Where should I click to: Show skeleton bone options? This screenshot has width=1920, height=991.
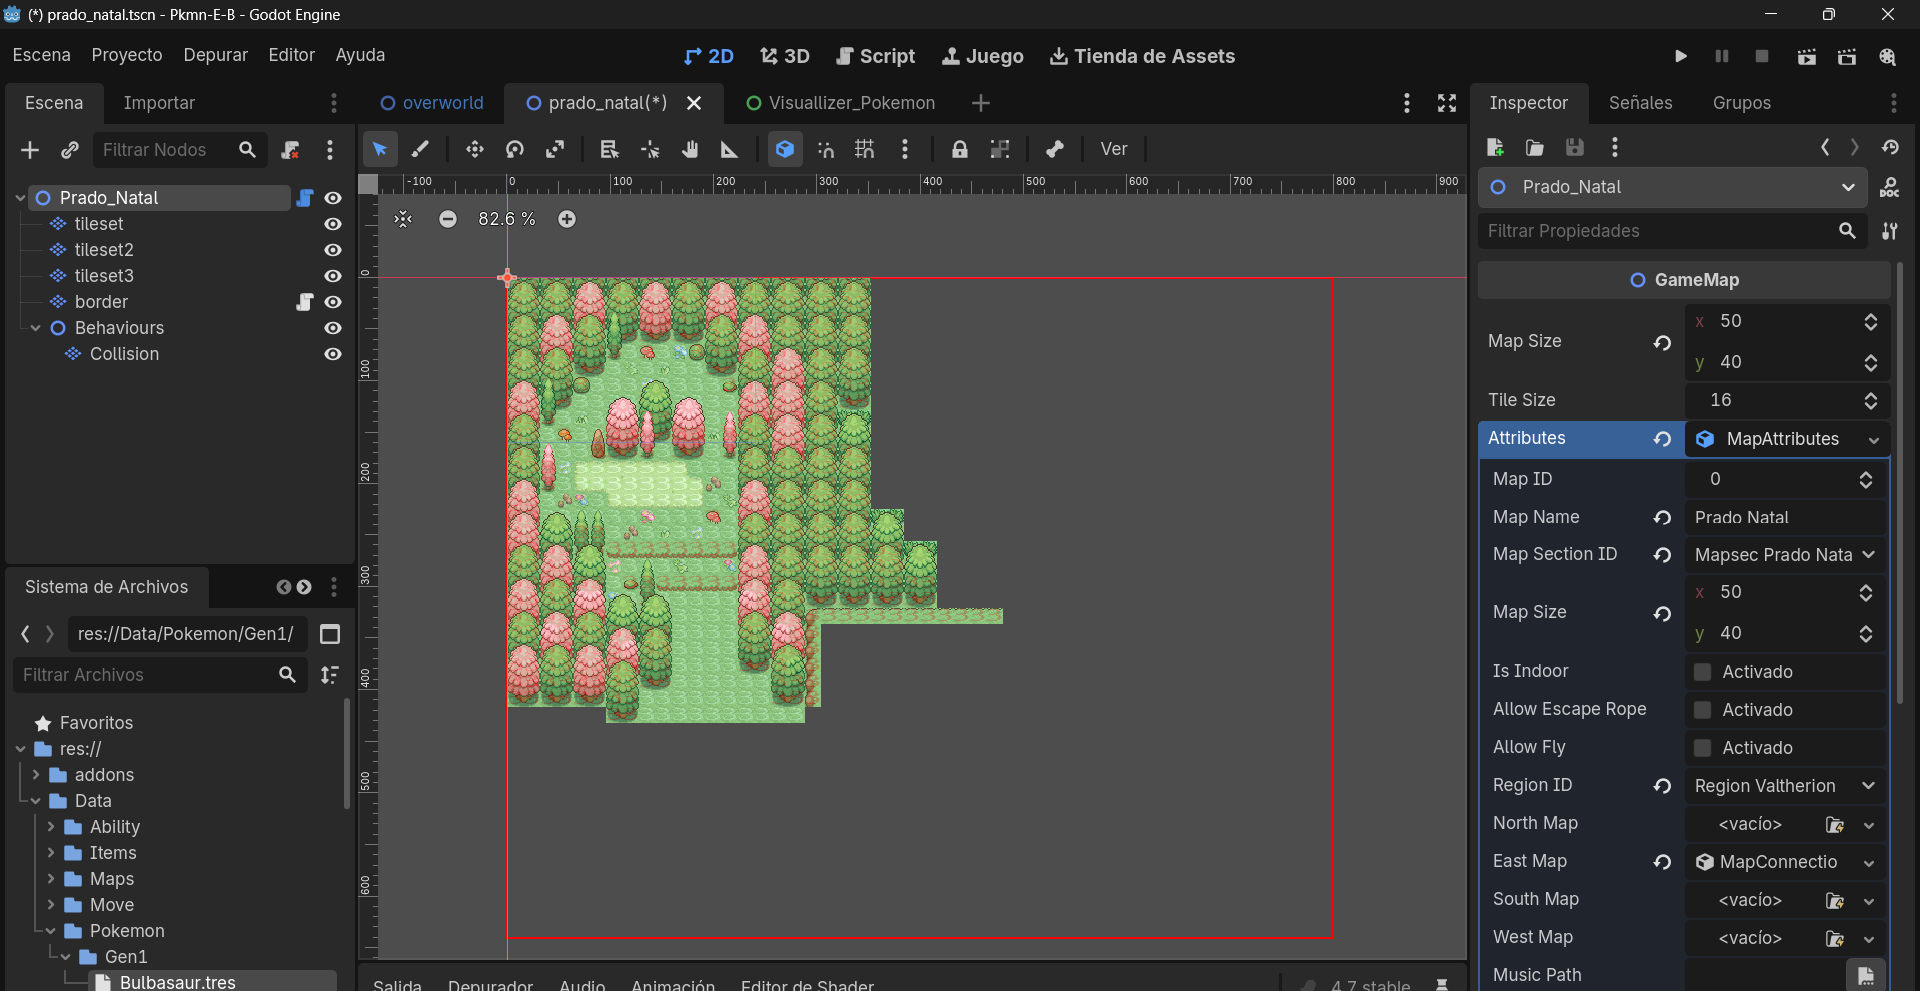tap(1055, 149)
